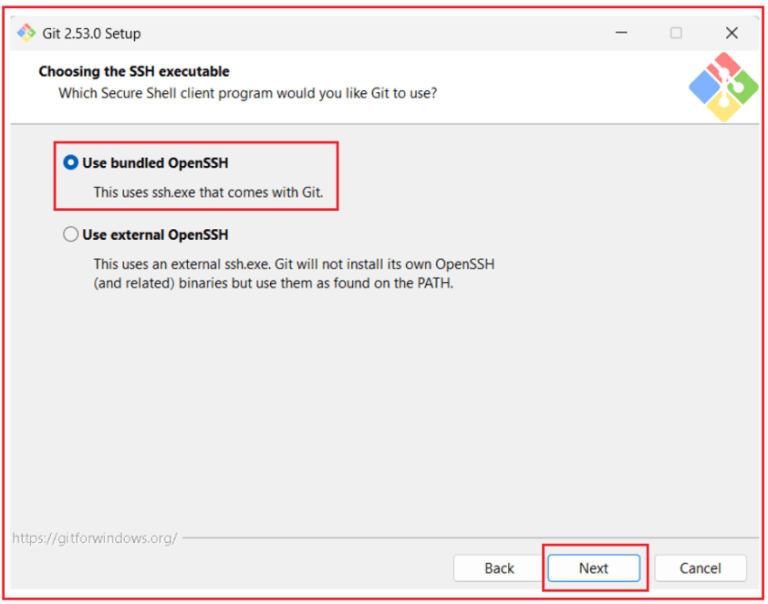Click the Next button
The width and height of the screenshot is (768, 604).
coord(594,568)
